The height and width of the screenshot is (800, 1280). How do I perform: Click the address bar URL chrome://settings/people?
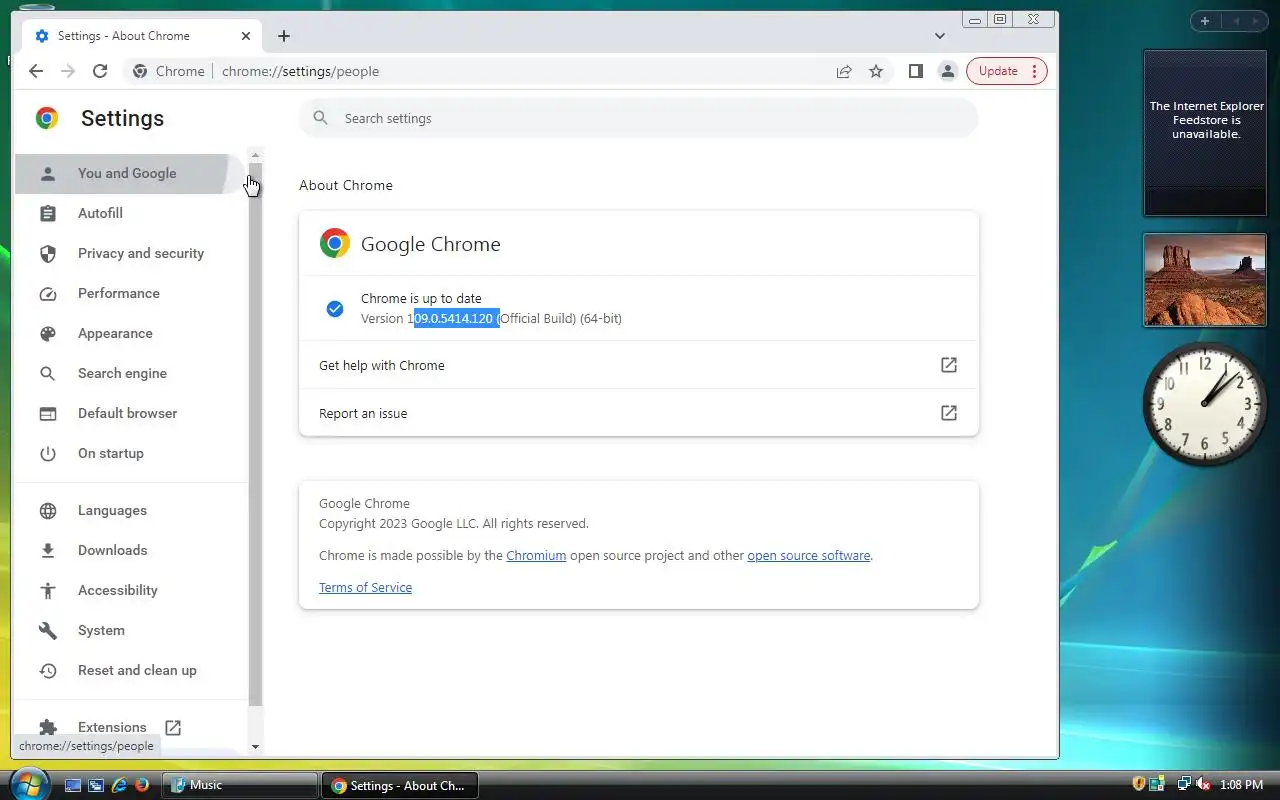click(x=300, y=71)
